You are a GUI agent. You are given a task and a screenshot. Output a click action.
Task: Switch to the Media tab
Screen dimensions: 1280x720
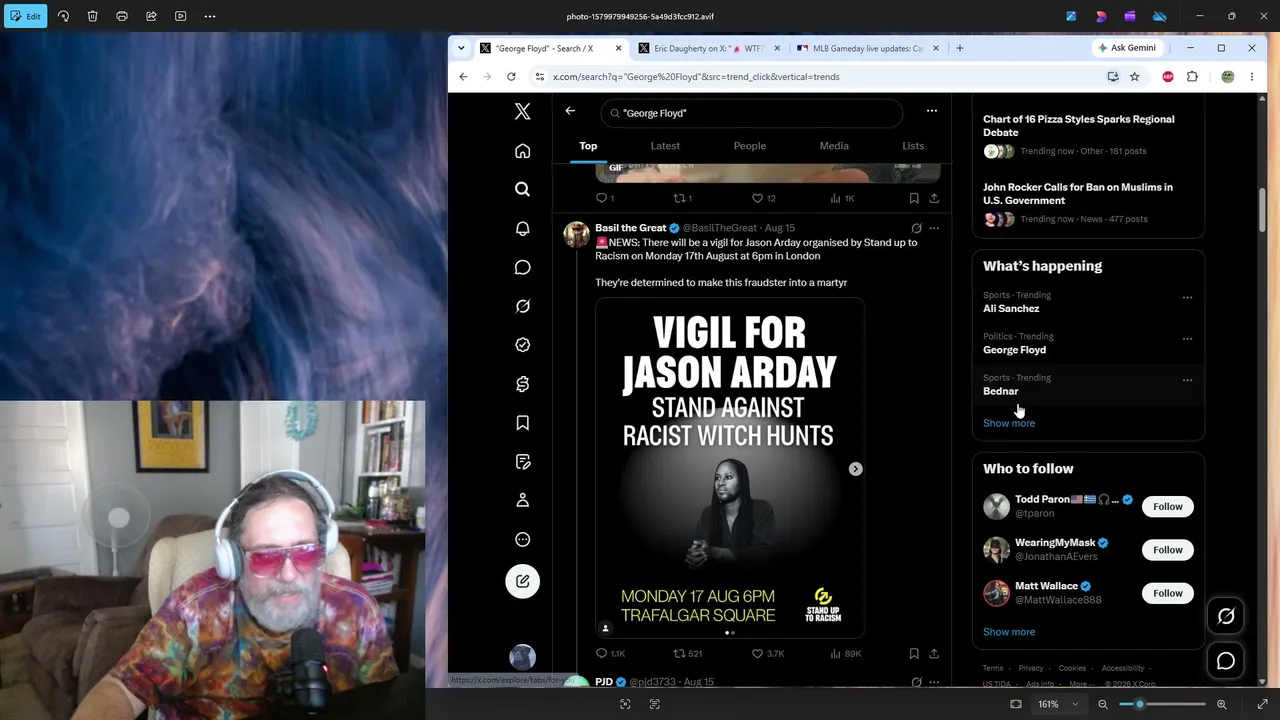coord(834,146)
